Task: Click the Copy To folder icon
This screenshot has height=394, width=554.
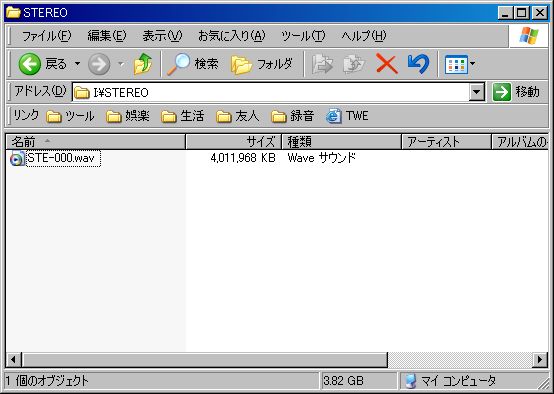Action: [354, 64]
